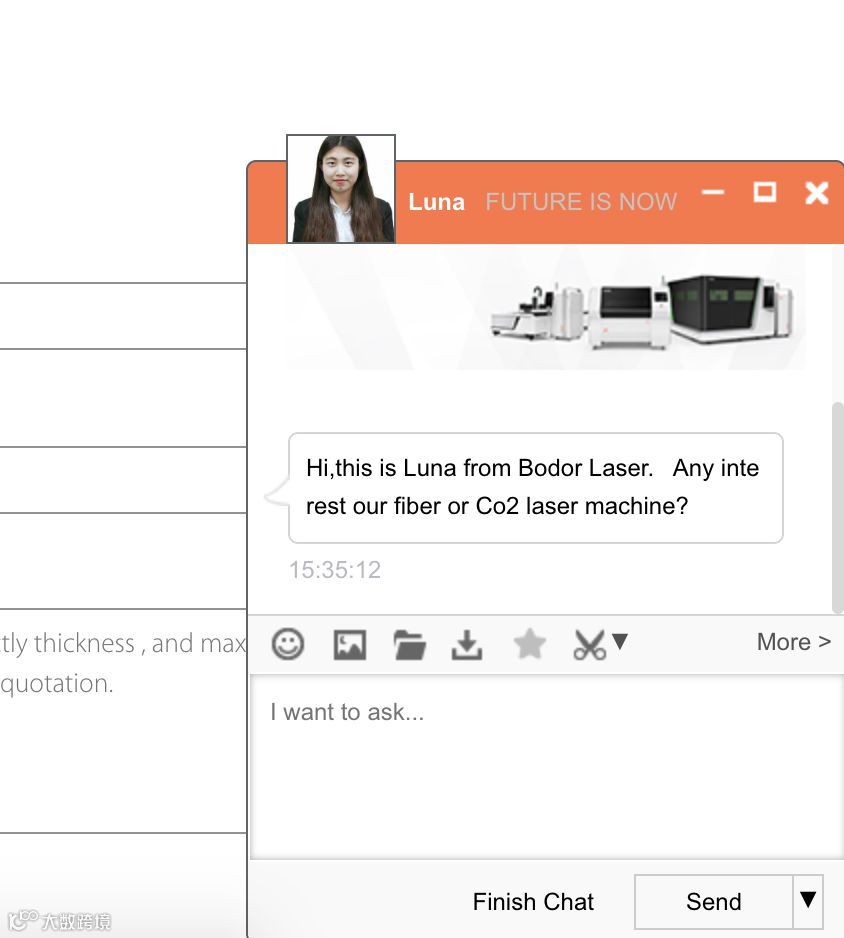The image size is (844, 938).
Task: Insert an image into the chat
Action: click(349, 645)
